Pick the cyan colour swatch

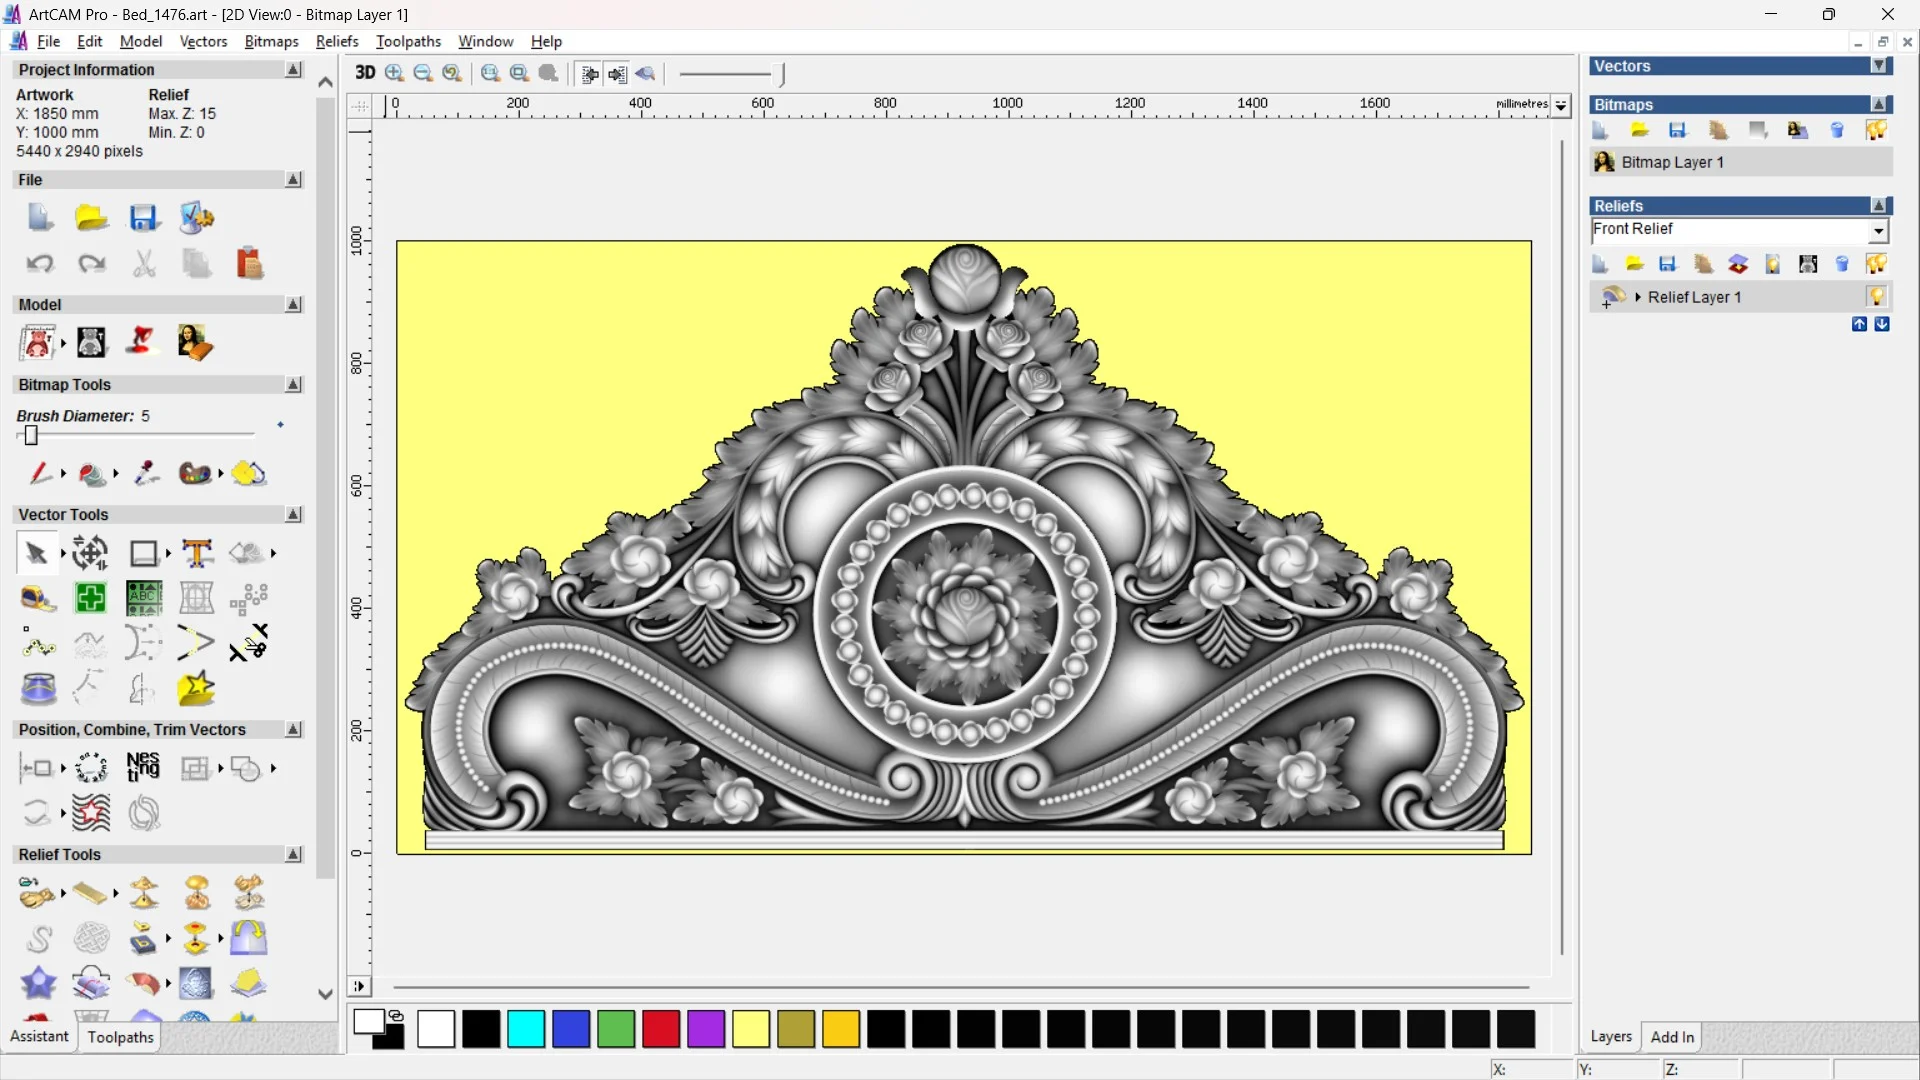click(x=526, y=1029)
